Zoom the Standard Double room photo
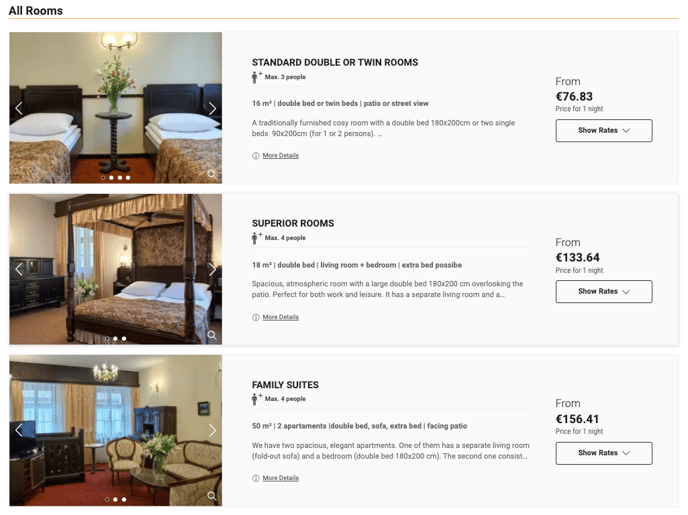The height and width of the screenshot is (515, 688). [212, 174]
